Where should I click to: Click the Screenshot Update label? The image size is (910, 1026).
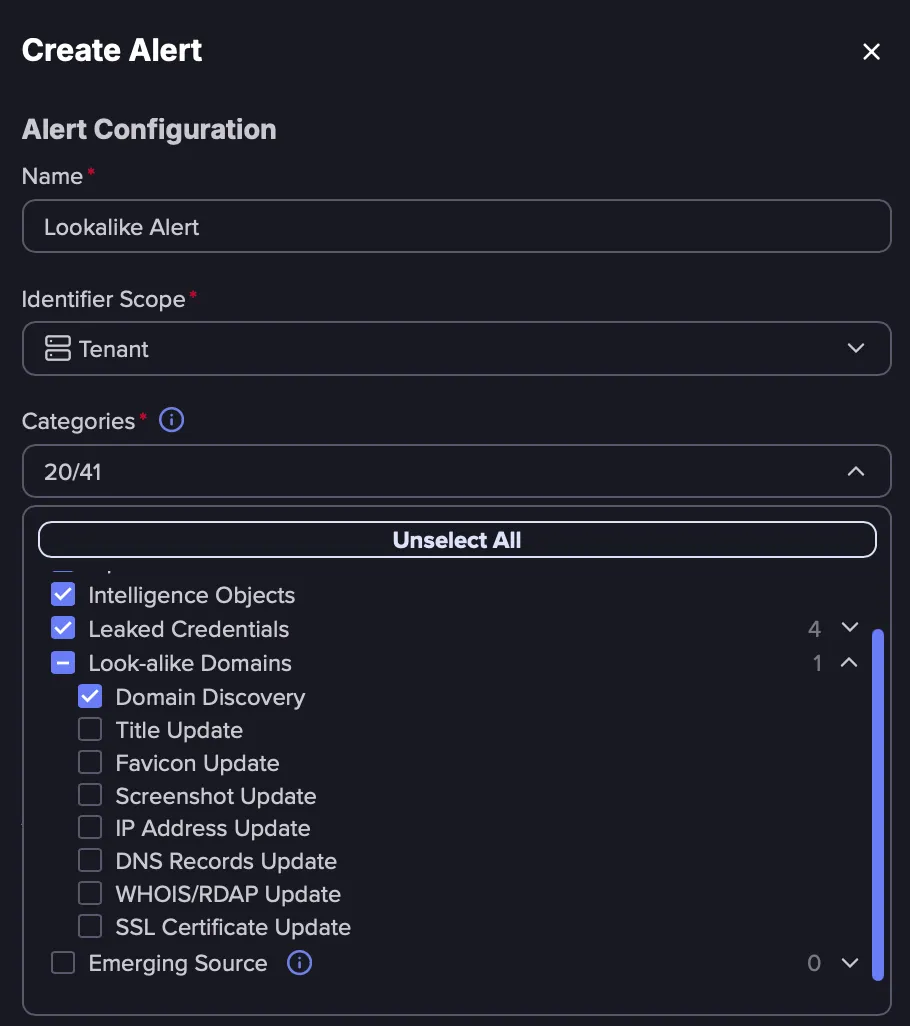pos(216,796)
